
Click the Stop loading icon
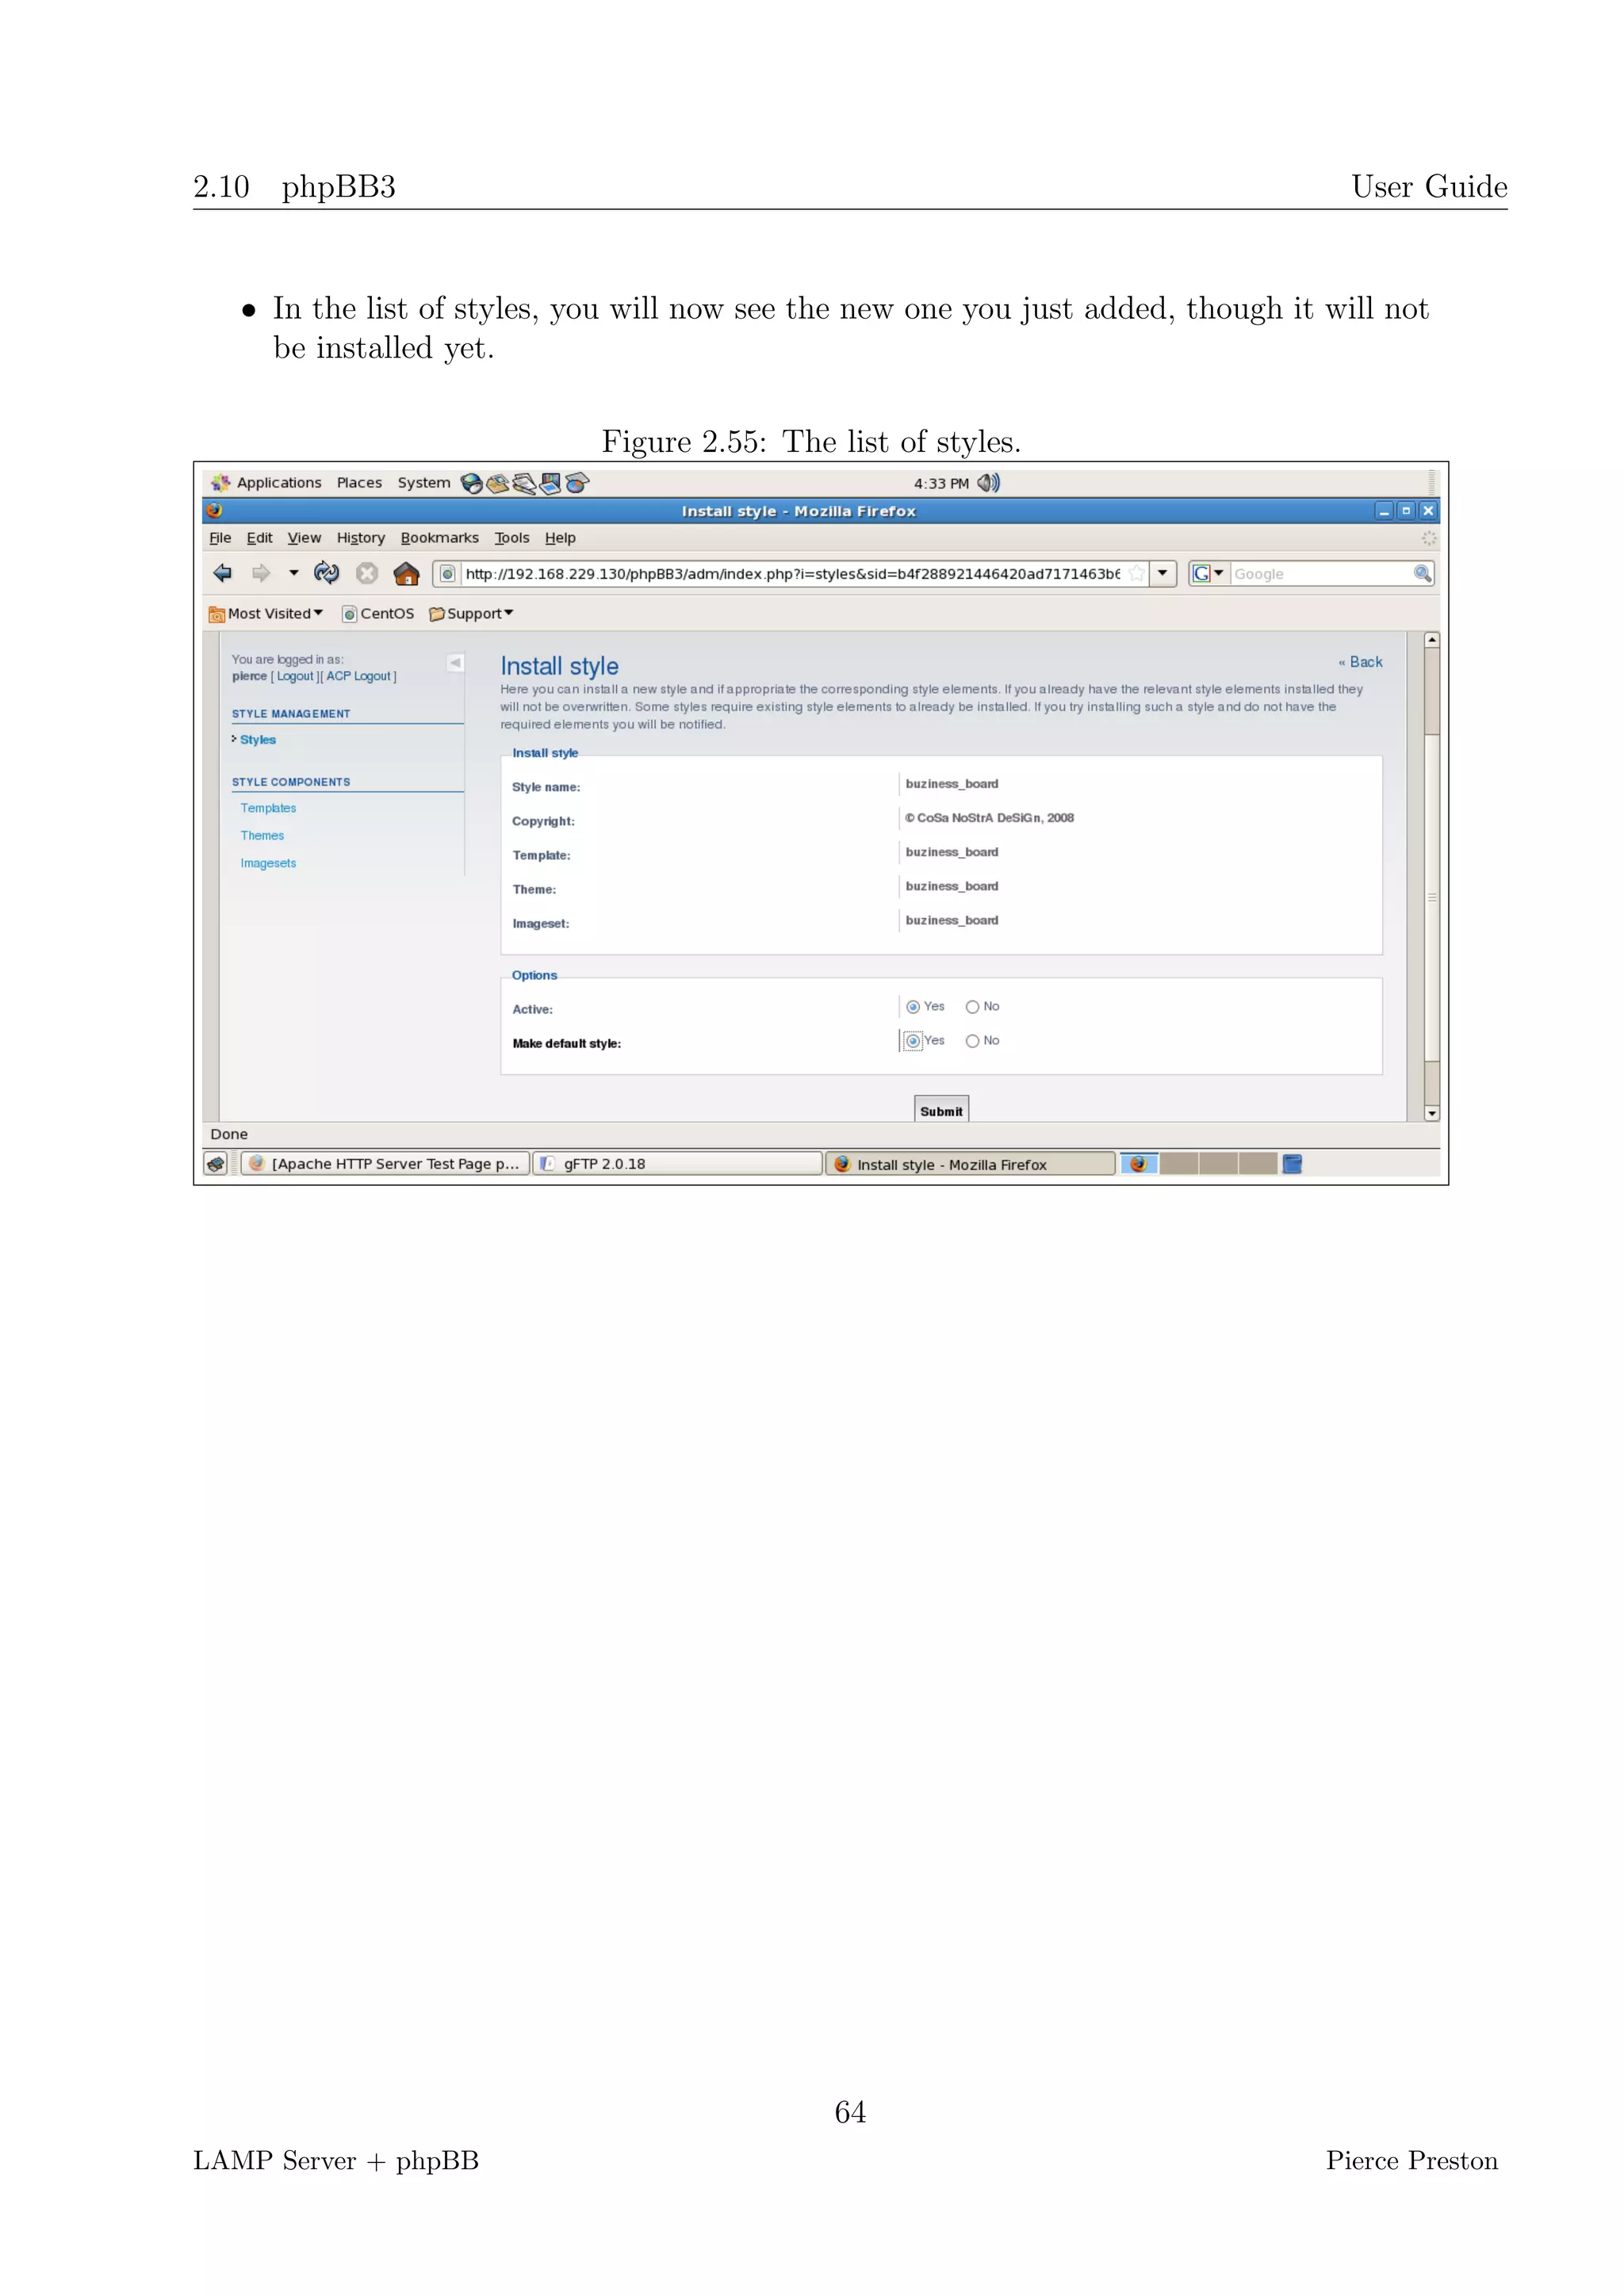tap(367, 573)
